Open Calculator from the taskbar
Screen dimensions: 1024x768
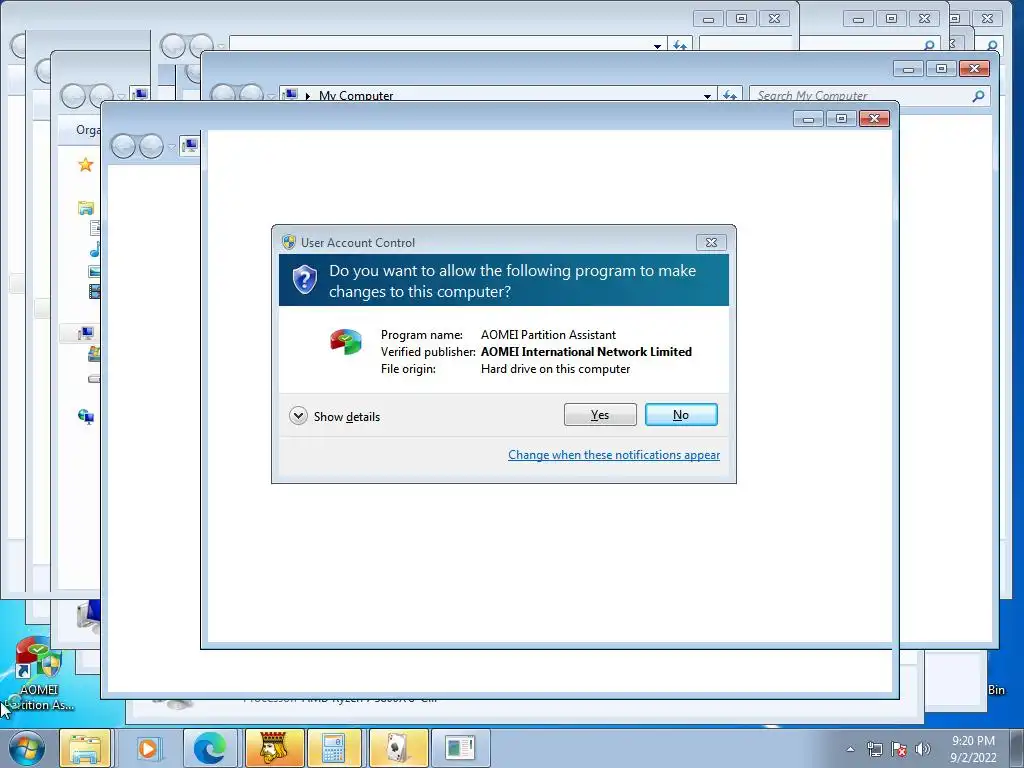tap(334, 748)
